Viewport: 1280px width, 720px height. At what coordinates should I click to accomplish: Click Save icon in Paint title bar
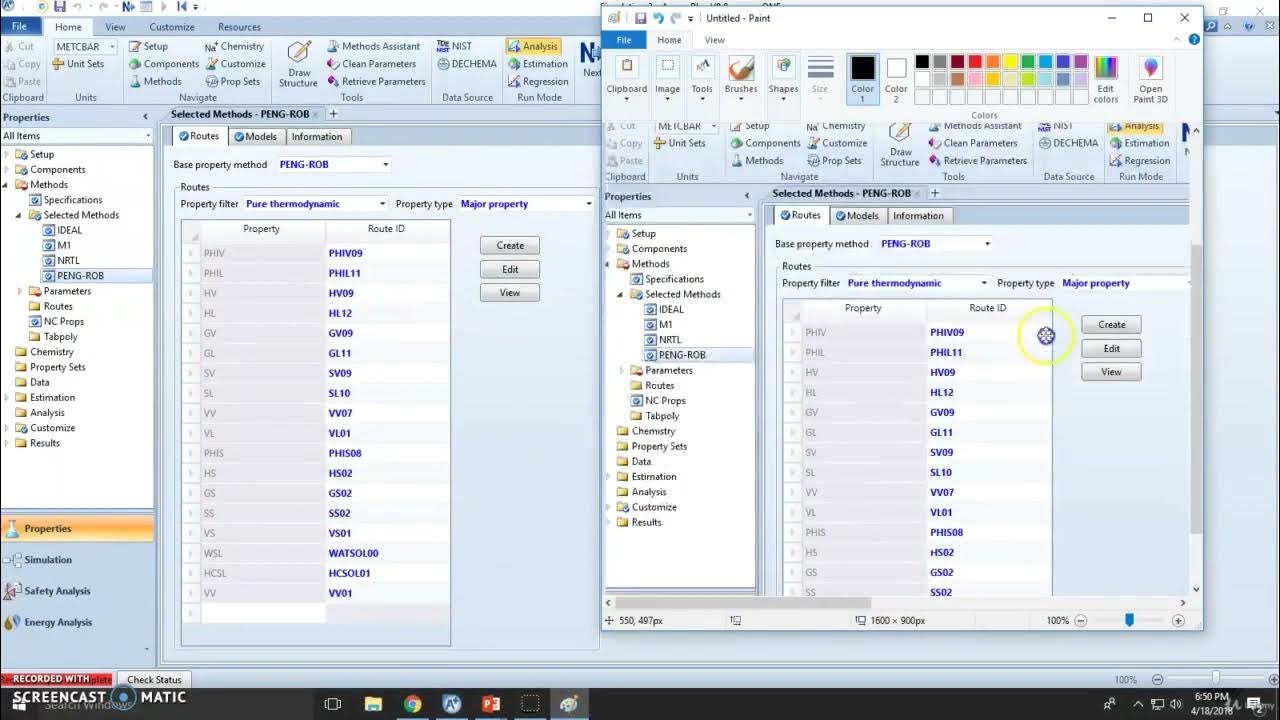[x=640, y=18]
